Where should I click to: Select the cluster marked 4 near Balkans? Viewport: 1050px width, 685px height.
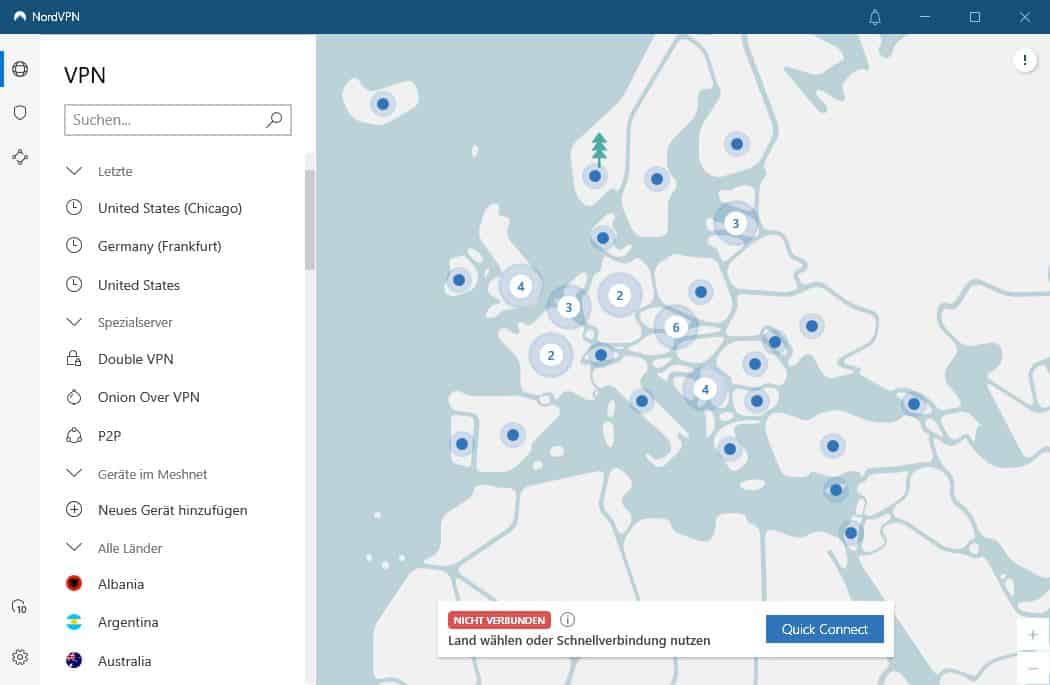pyautogui.click(x=704, y=389)
